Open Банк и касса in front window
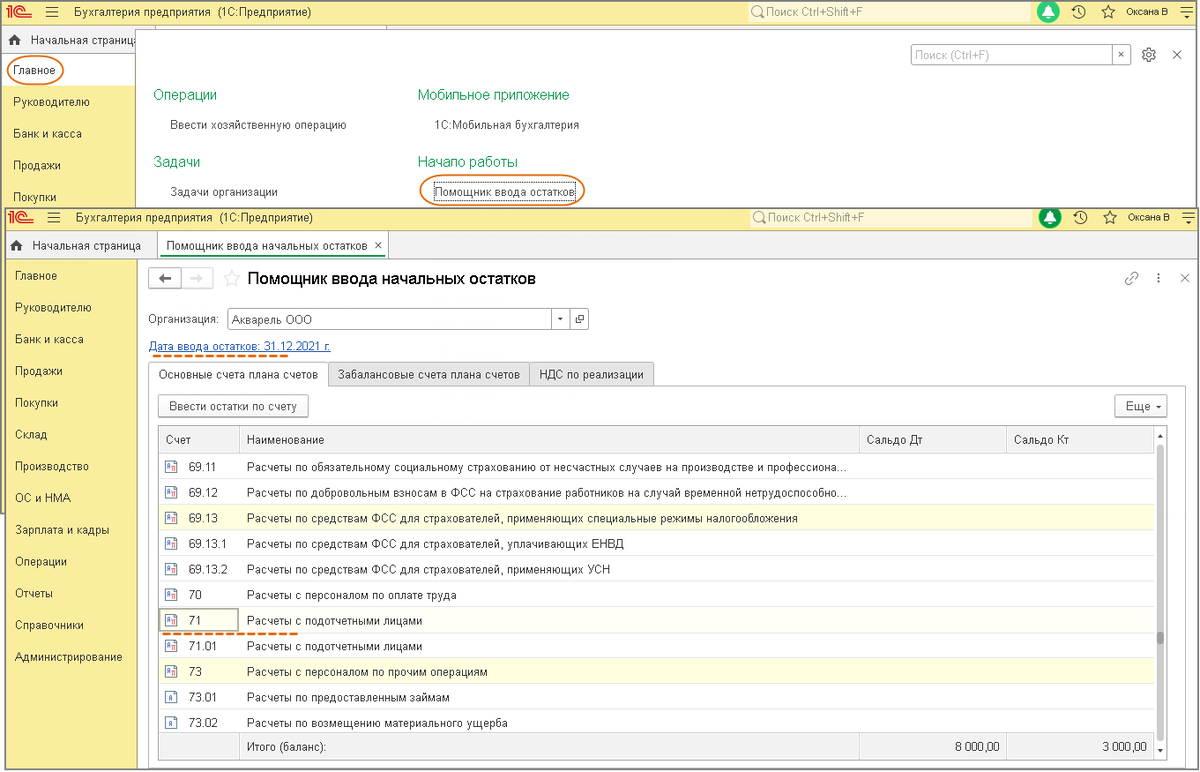 coord(49,339)
